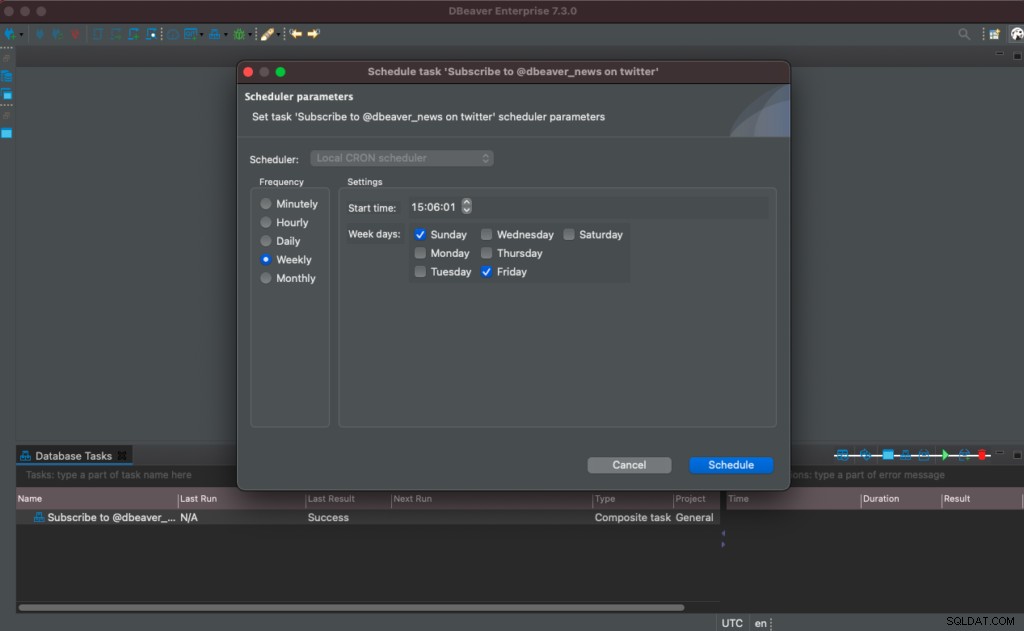Click the pencil highlighter toolbar icon
This screenshot has height=631, width=1024.
coord(267,34)
